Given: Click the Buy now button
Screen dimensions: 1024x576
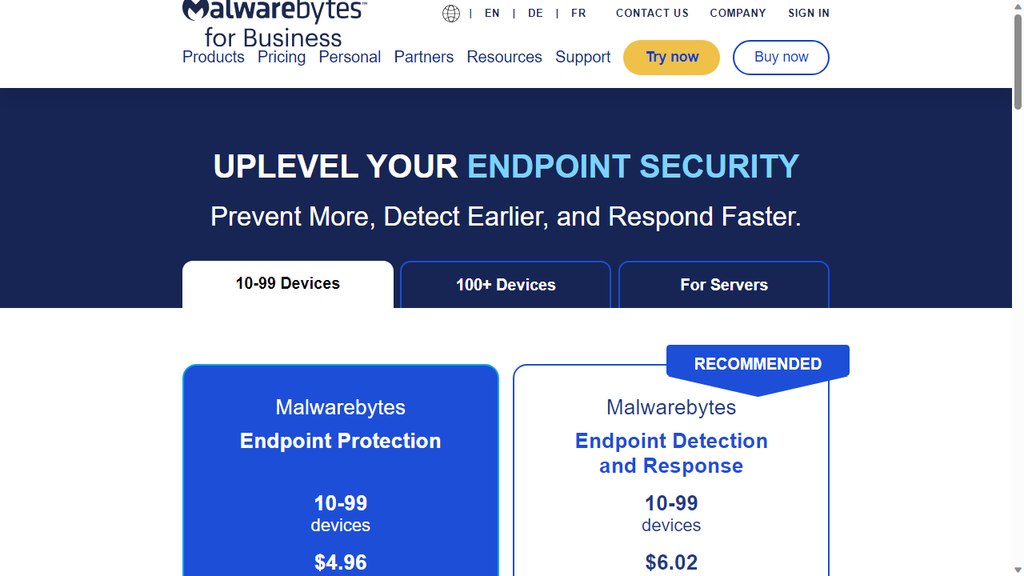Looking at the screenshot, I should pos(780,57).
